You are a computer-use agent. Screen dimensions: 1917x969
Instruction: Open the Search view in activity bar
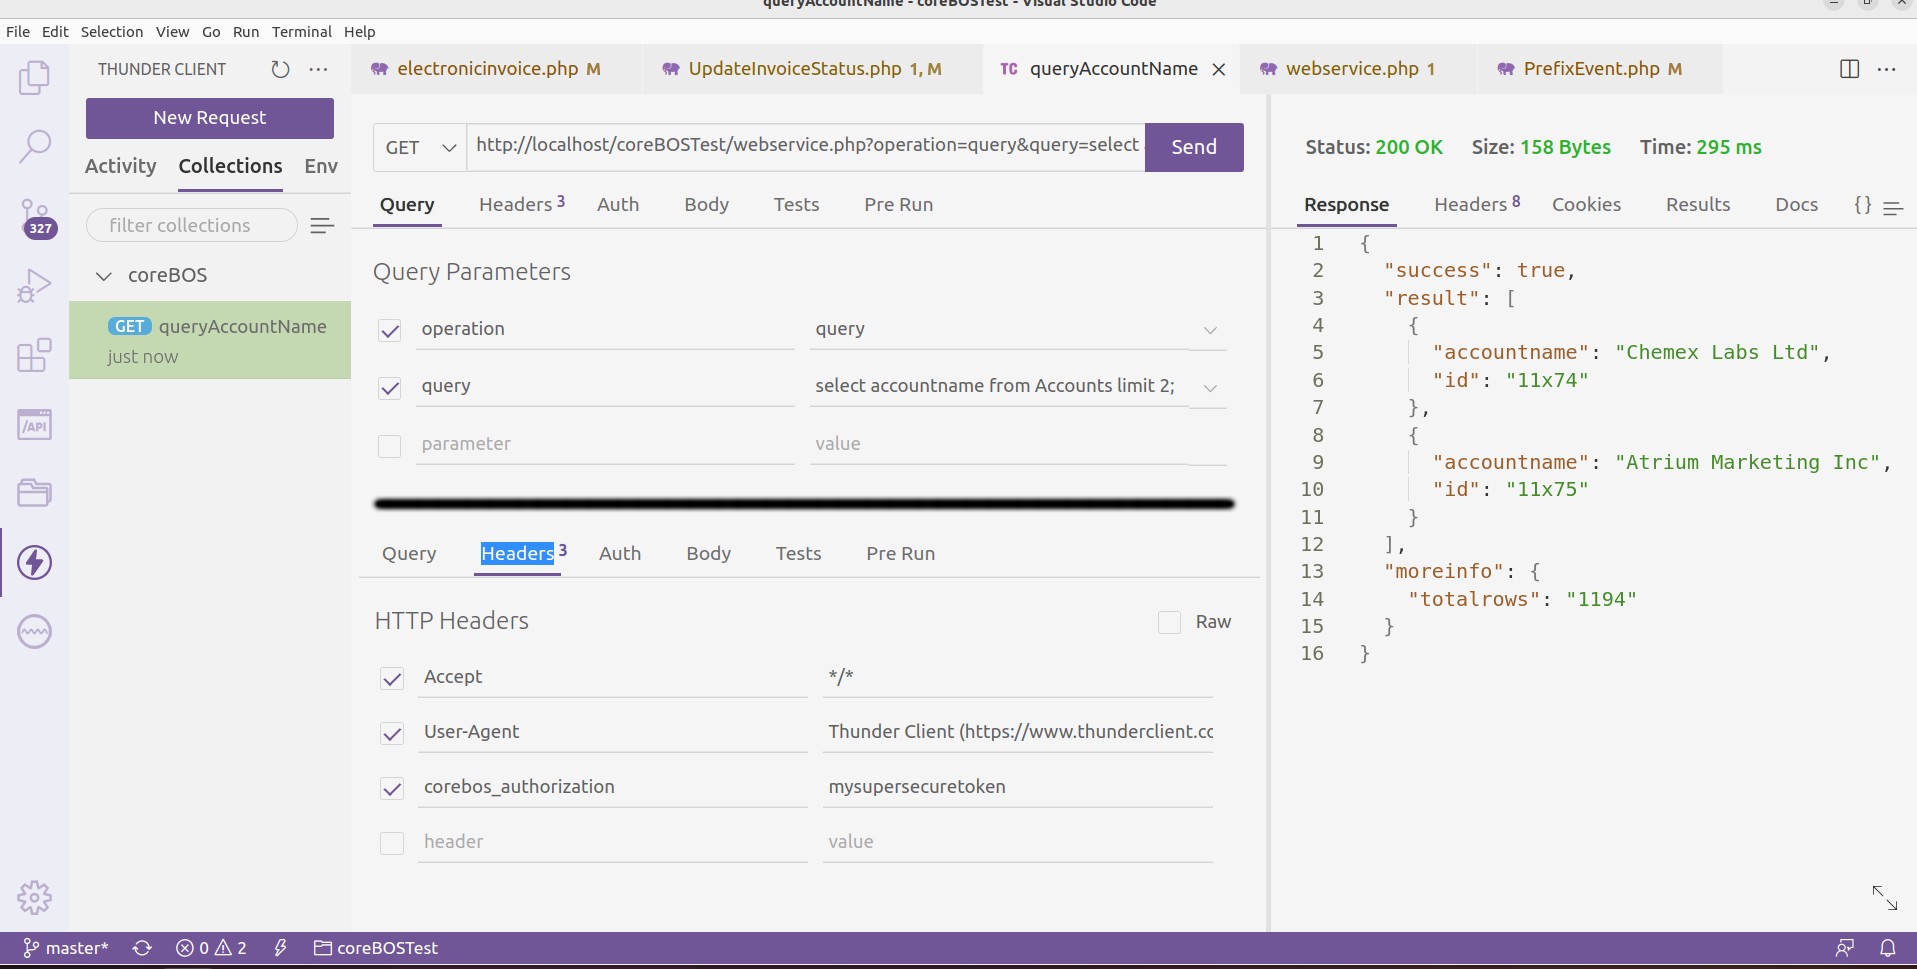34,146
